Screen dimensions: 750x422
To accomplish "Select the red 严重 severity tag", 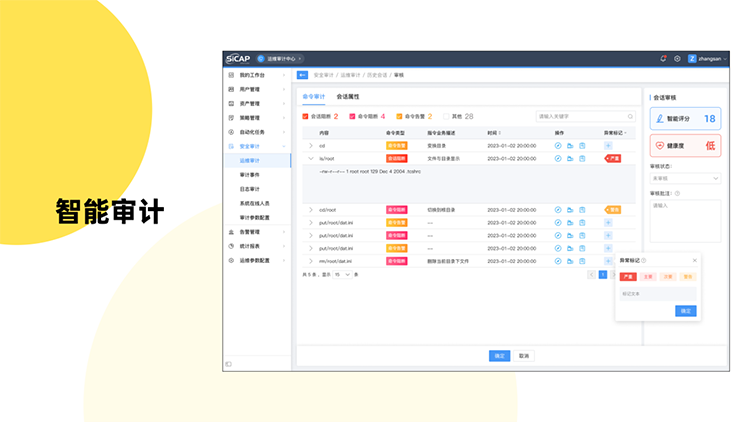I will point(628,277).
